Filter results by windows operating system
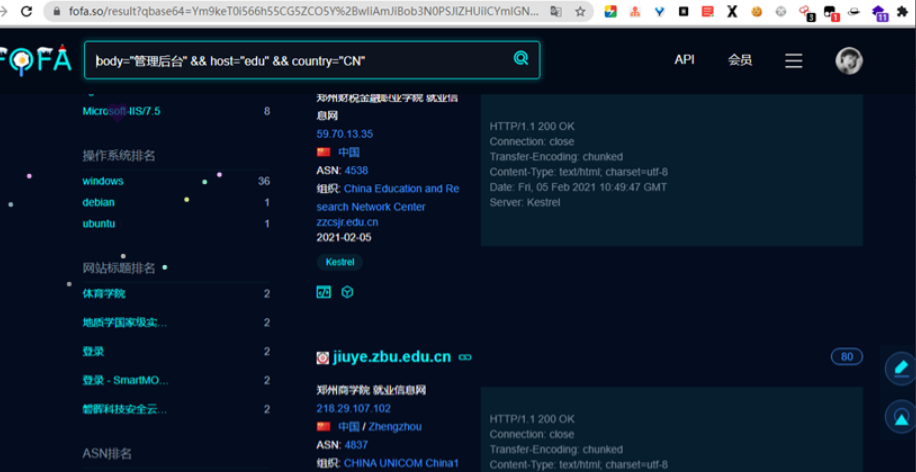The height and width of the screenshot is (472, 916). click(103, 181)
